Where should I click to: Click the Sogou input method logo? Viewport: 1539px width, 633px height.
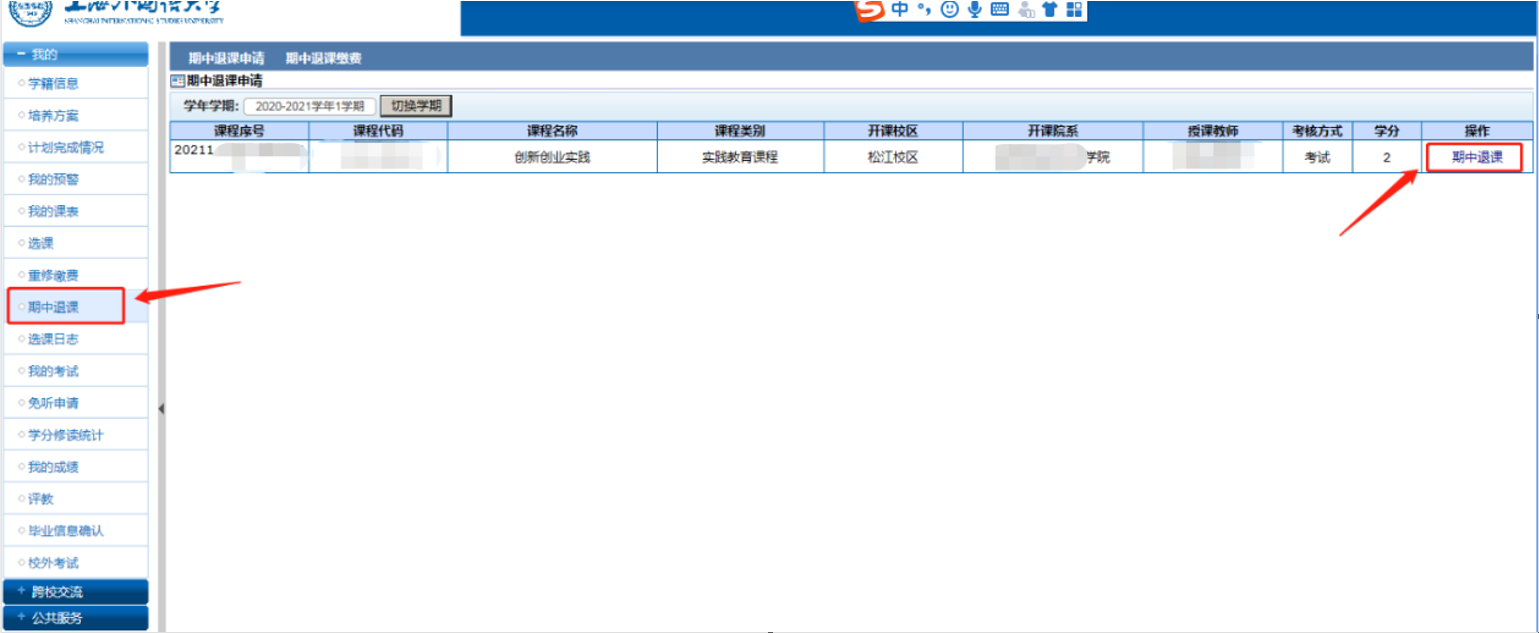(x=872, y=9)
